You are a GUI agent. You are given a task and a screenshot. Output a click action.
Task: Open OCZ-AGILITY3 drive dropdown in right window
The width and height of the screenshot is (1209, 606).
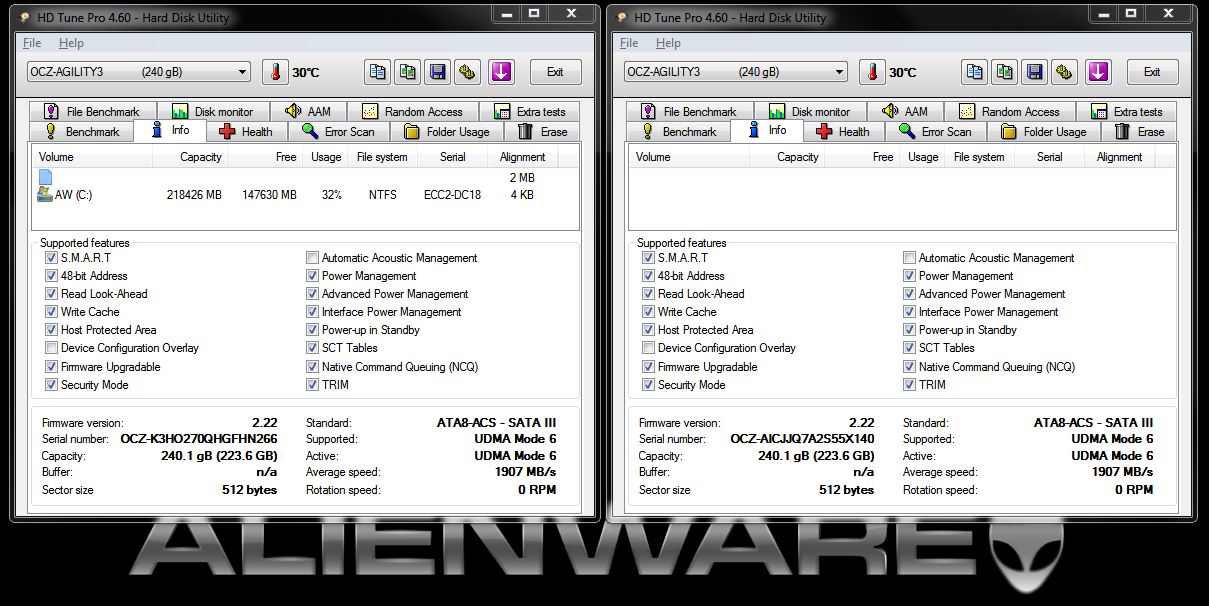tap(736, 72)
